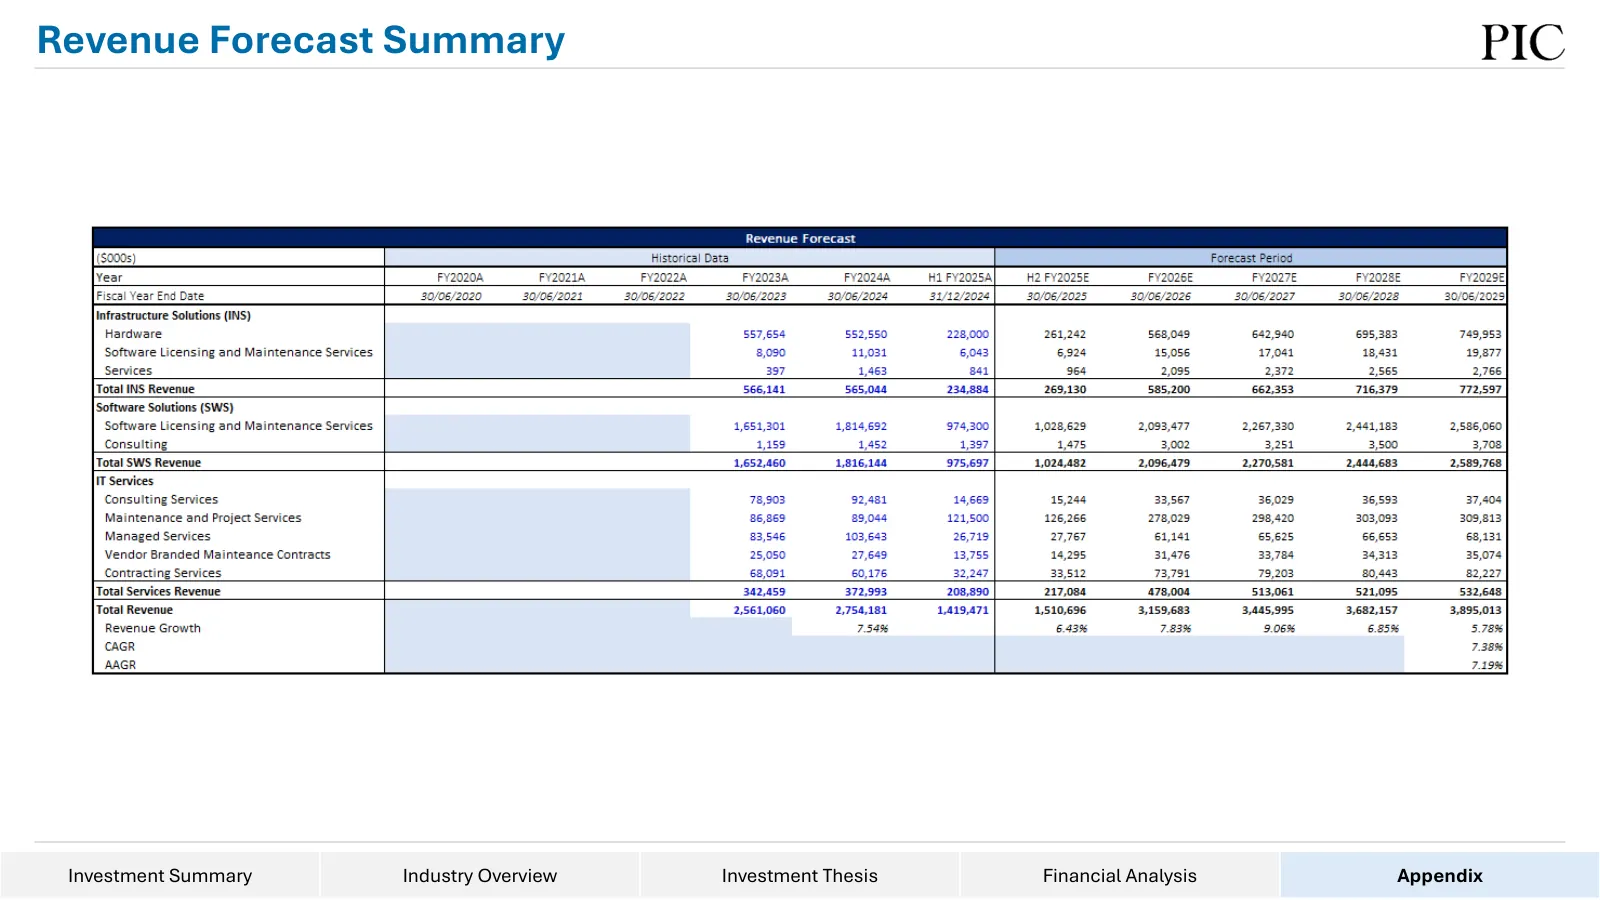Click Revenue Growth value 9.06%
Viewport: 1600px width, 900px height.
pyautogui.click(x=1279, y=629)
